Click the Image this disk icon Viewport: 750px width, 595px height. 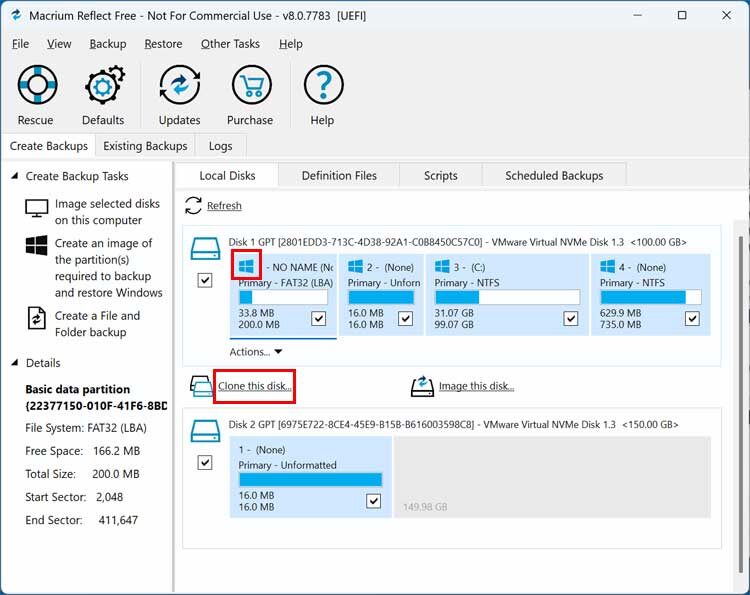coord(422,386)
